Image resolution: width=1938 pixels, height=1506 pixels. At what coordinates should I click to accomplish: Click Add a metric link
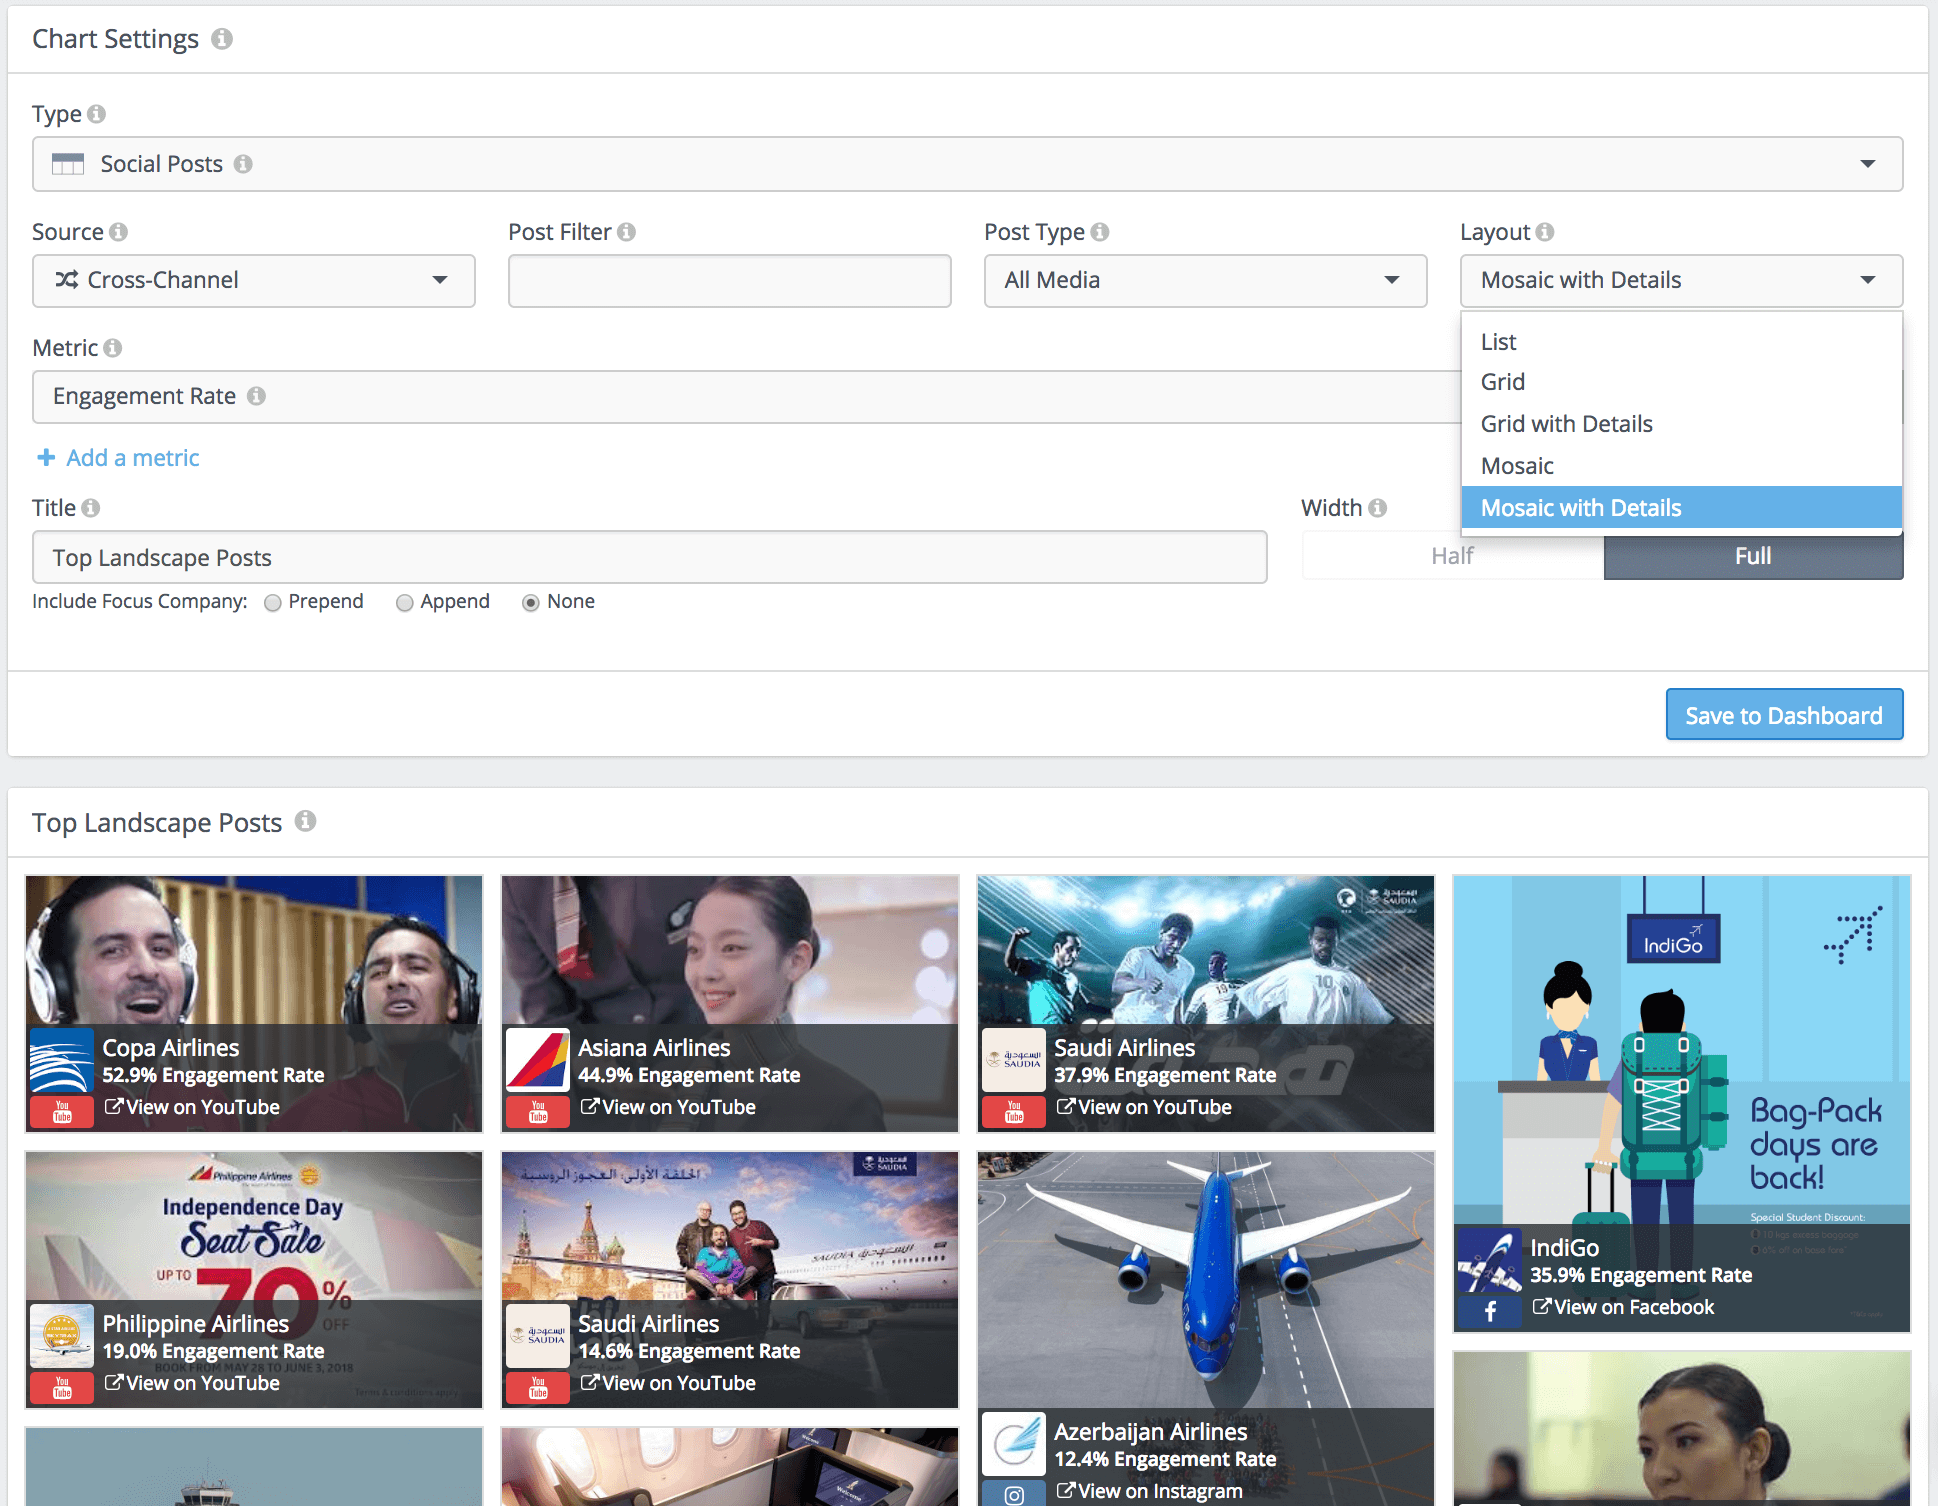(x=132, y=458)
